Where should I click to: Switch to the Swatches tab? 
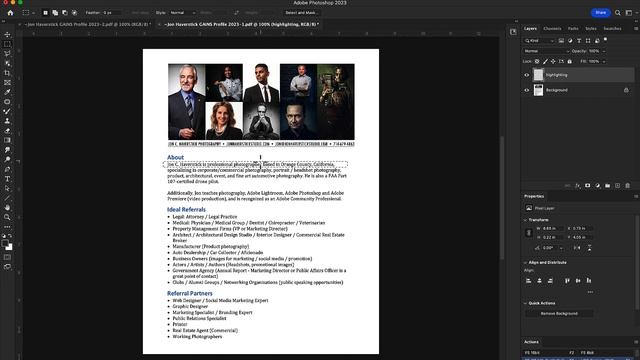click(x=613, y=29)
